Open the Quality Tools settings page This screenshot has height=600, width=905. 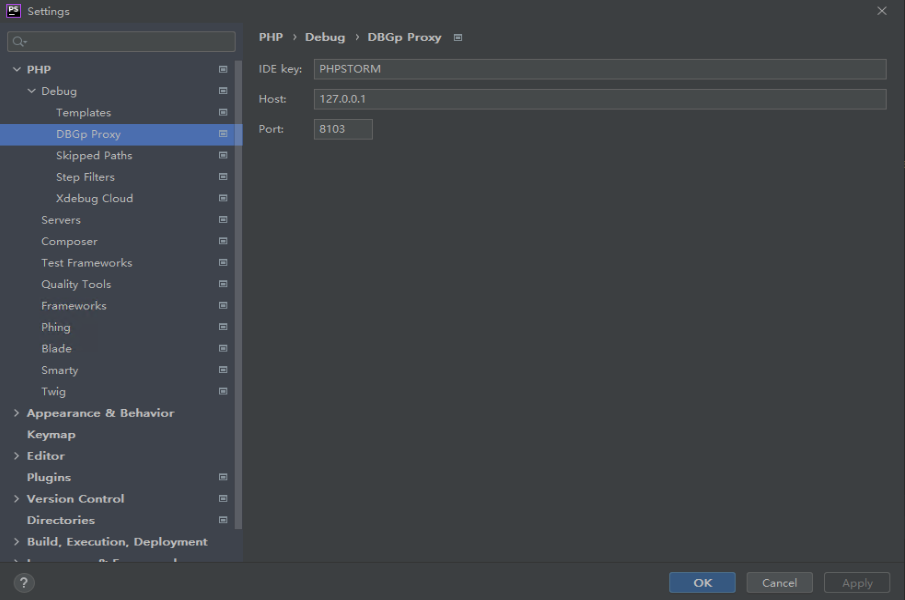coord(76,284)
